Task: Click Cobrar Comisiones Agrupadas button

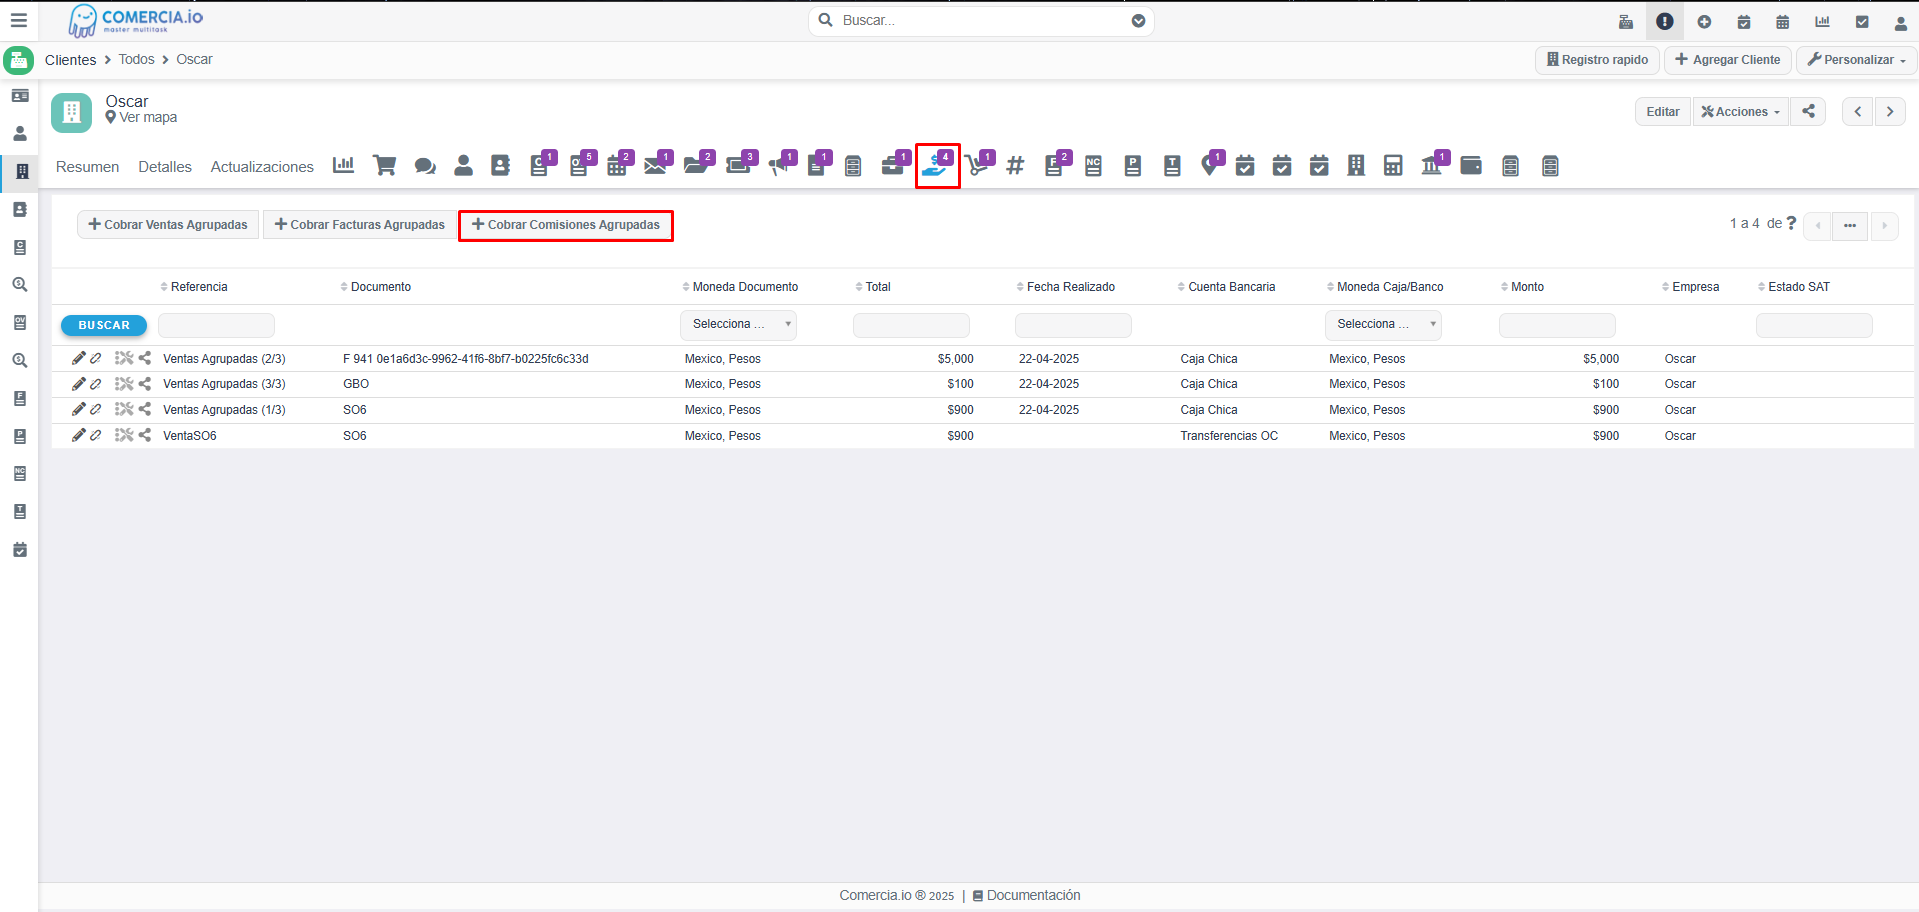Action: click(566, 225)
